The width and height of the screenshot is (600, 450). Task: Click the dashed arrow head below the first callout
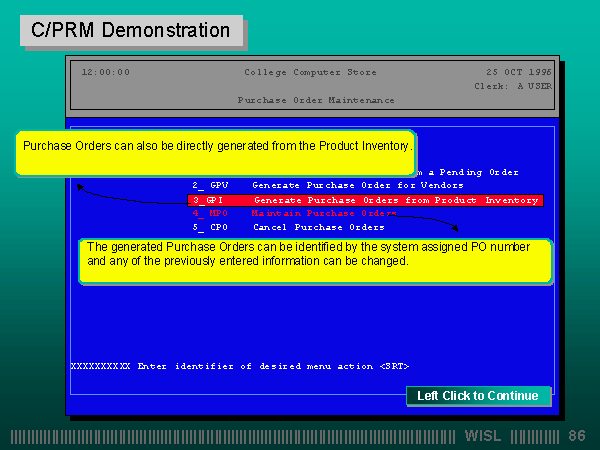click(79, 187)
